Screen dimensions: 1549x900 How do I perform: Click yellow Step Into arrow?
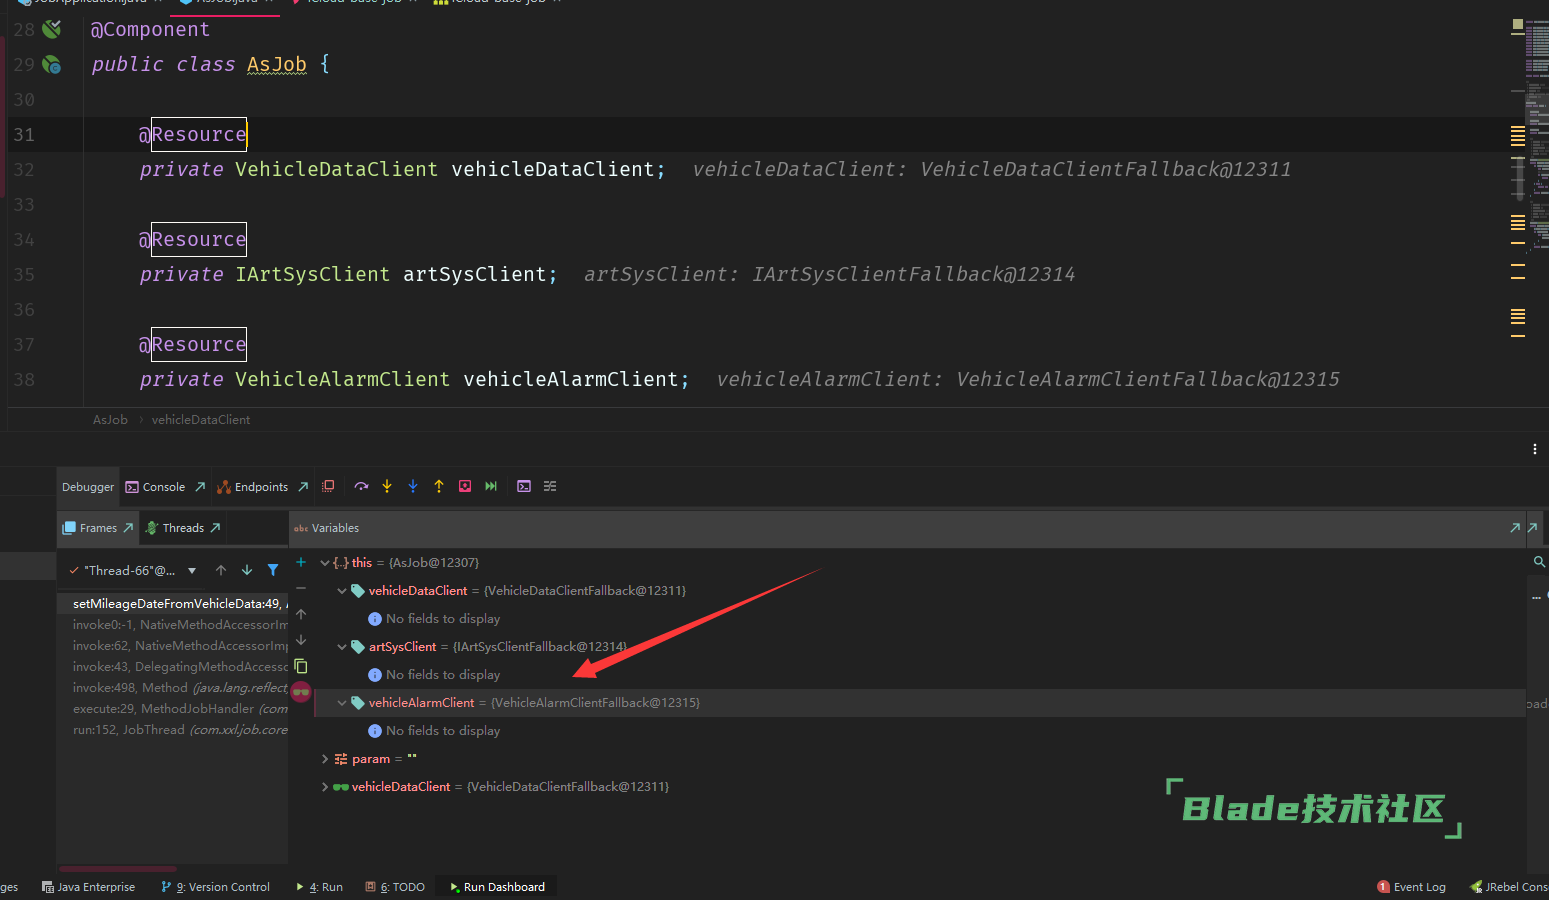coord(387,486)
